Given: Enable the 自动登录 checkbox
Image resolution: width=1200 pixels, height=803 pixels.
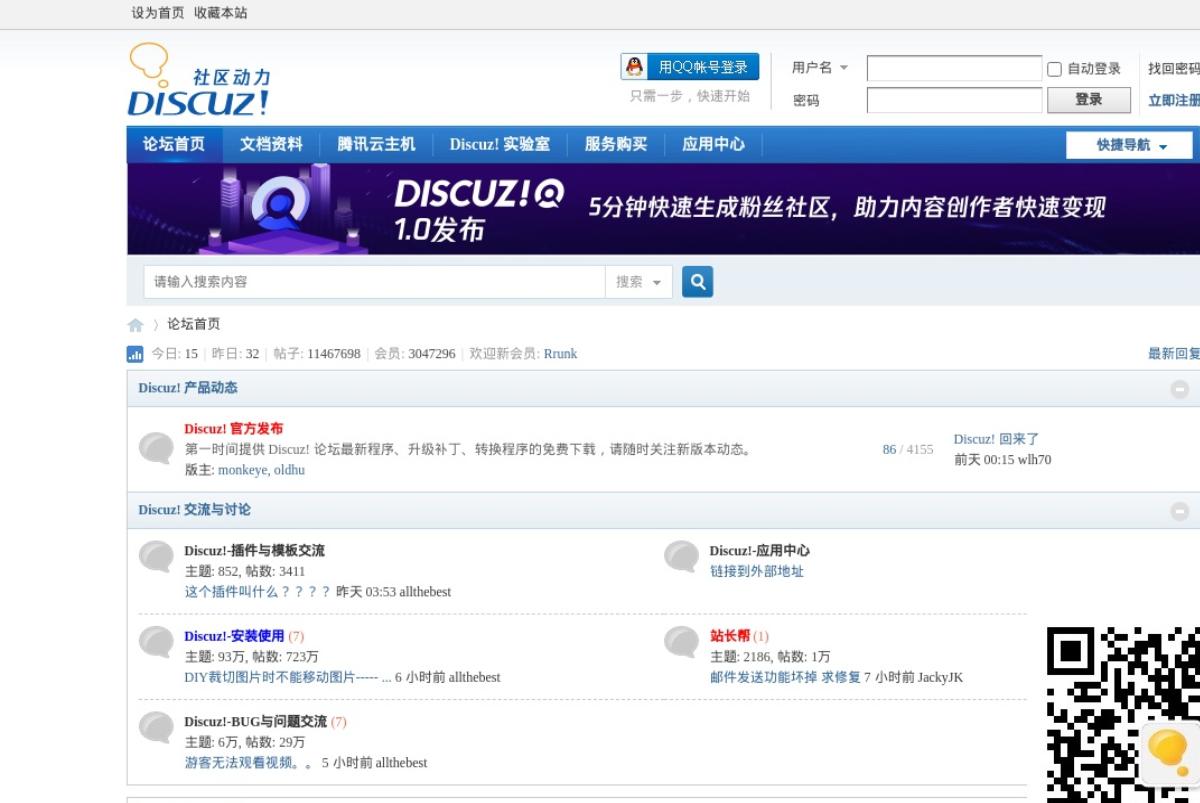Looking at the screenshot, I should pos(1054,69).
